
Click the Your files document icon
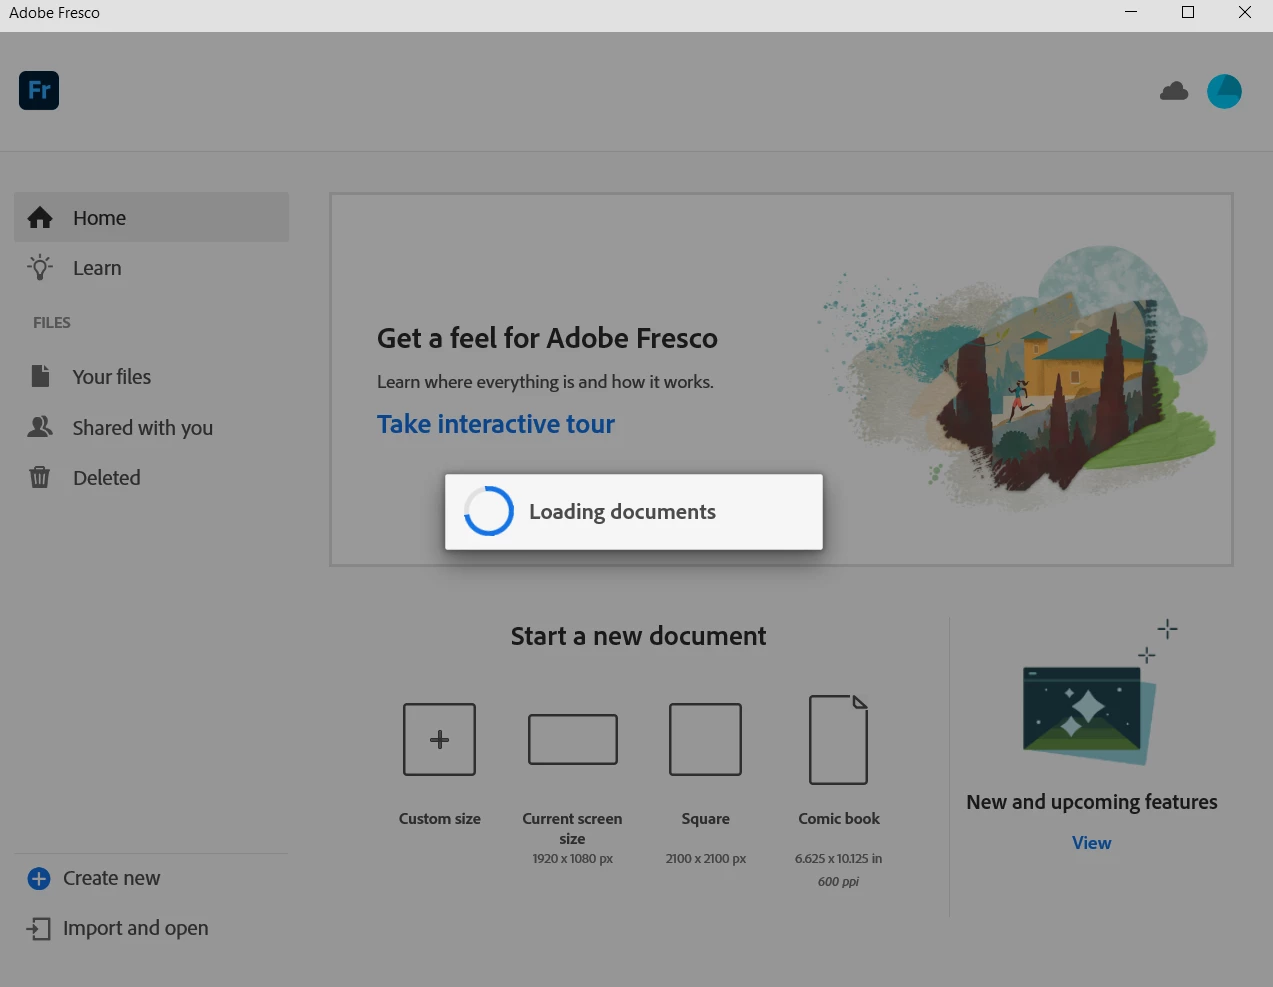click(40, 376)
